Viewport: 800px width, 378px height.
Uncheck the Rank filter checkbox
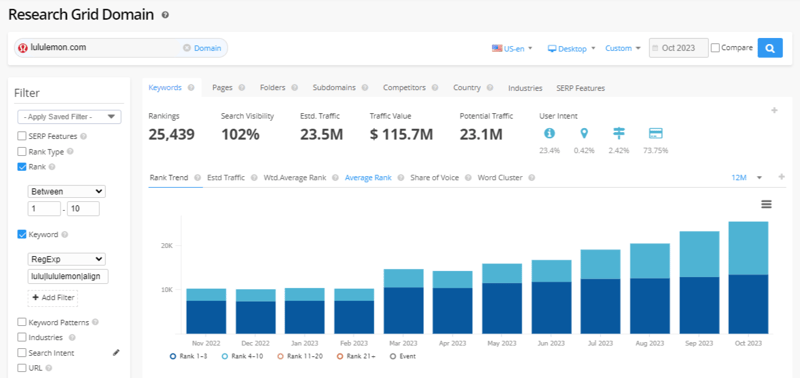coord(21,166)
